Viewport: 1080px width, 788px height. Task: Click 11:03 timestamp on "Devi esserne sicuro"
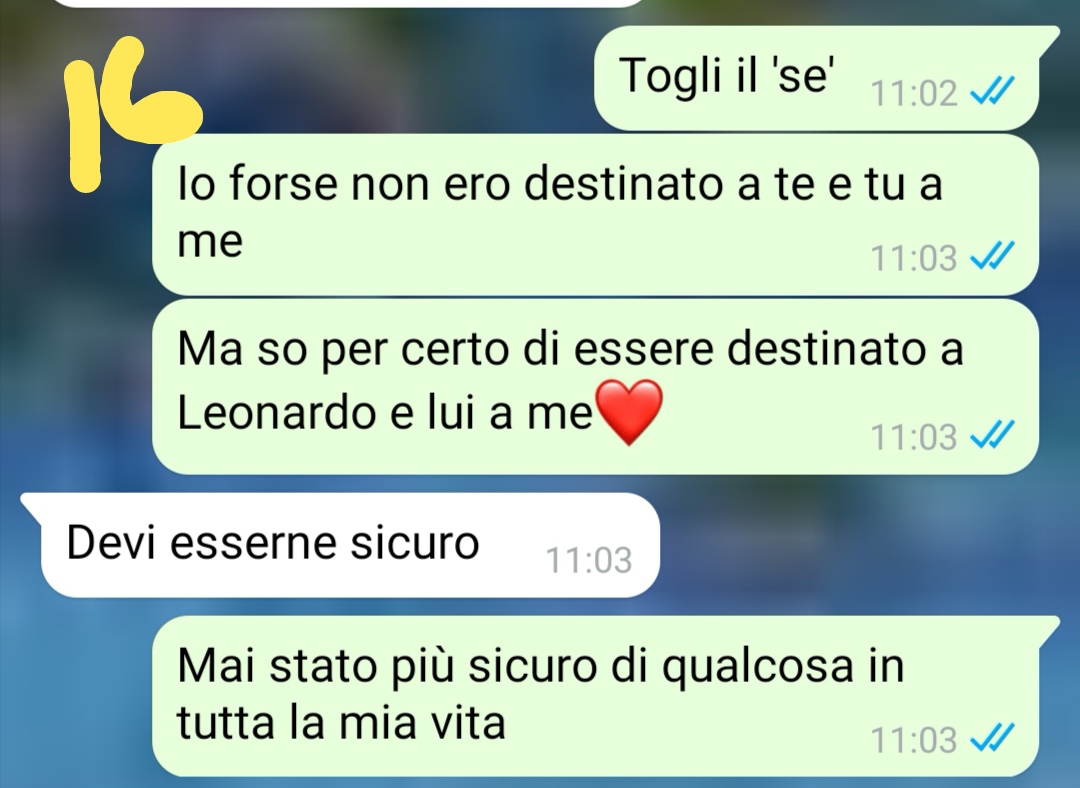click(589, 560)
